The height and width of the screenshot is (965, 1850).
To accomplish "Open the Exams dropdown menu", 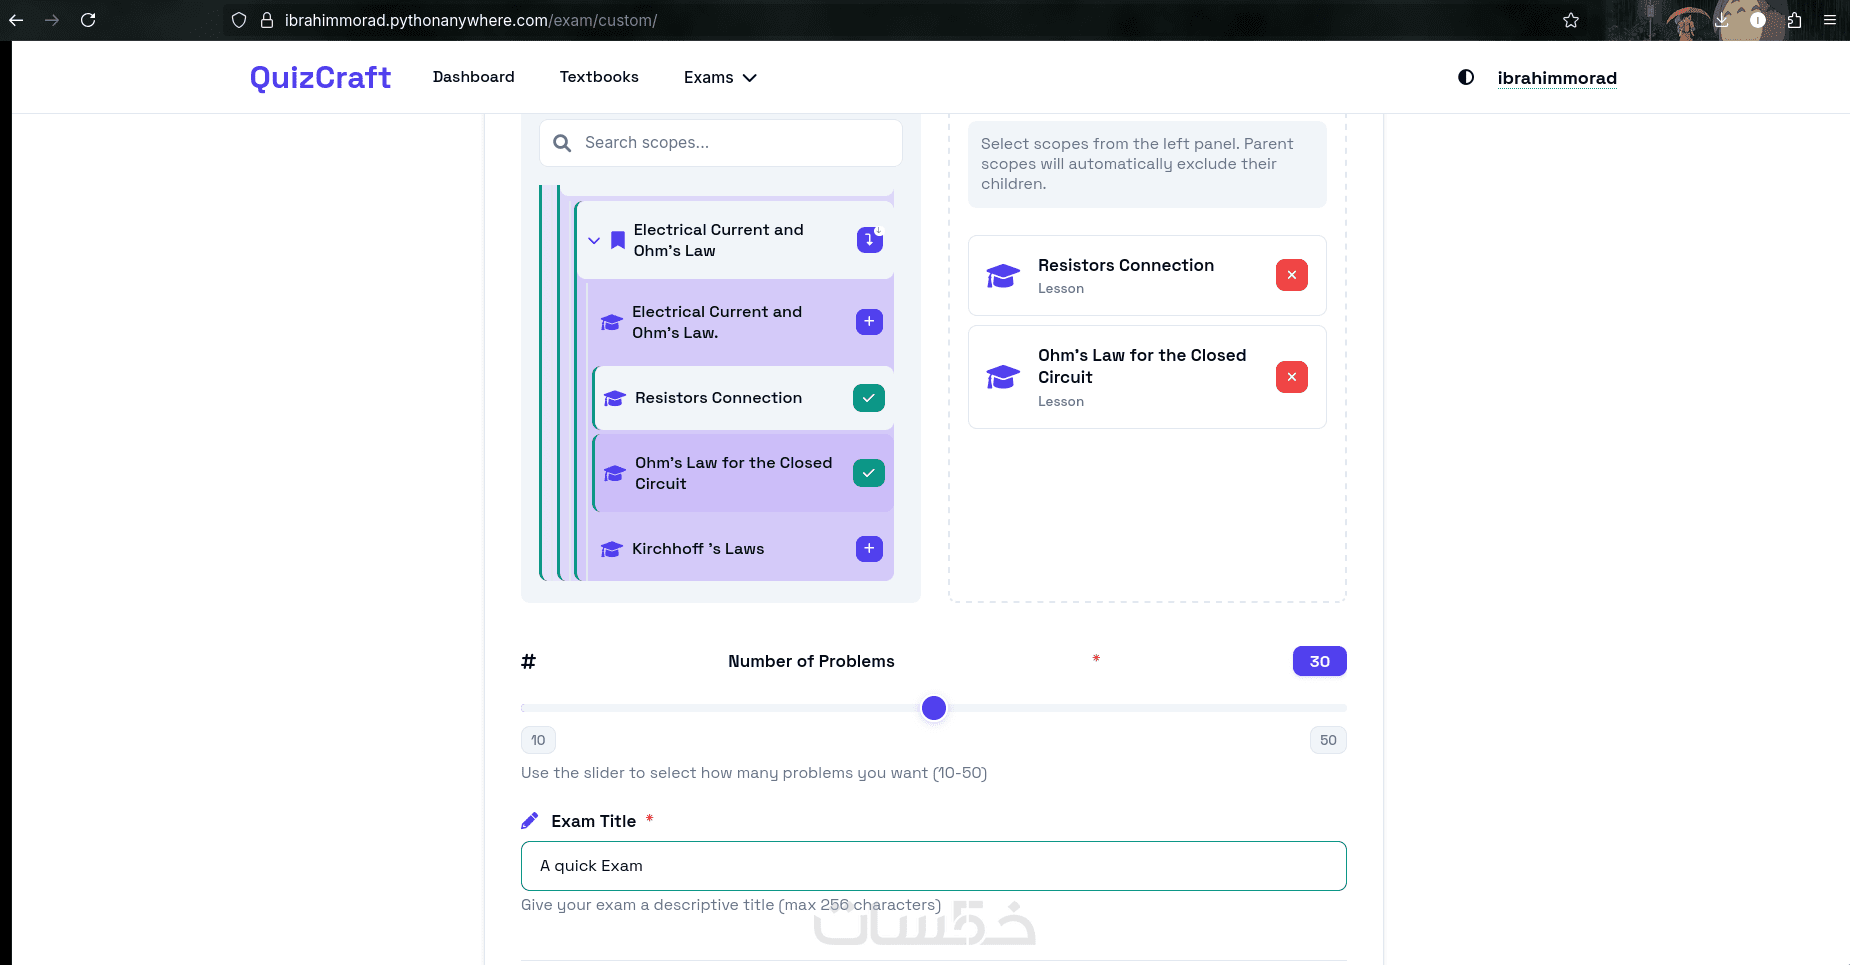I will [x=720, y=77].
